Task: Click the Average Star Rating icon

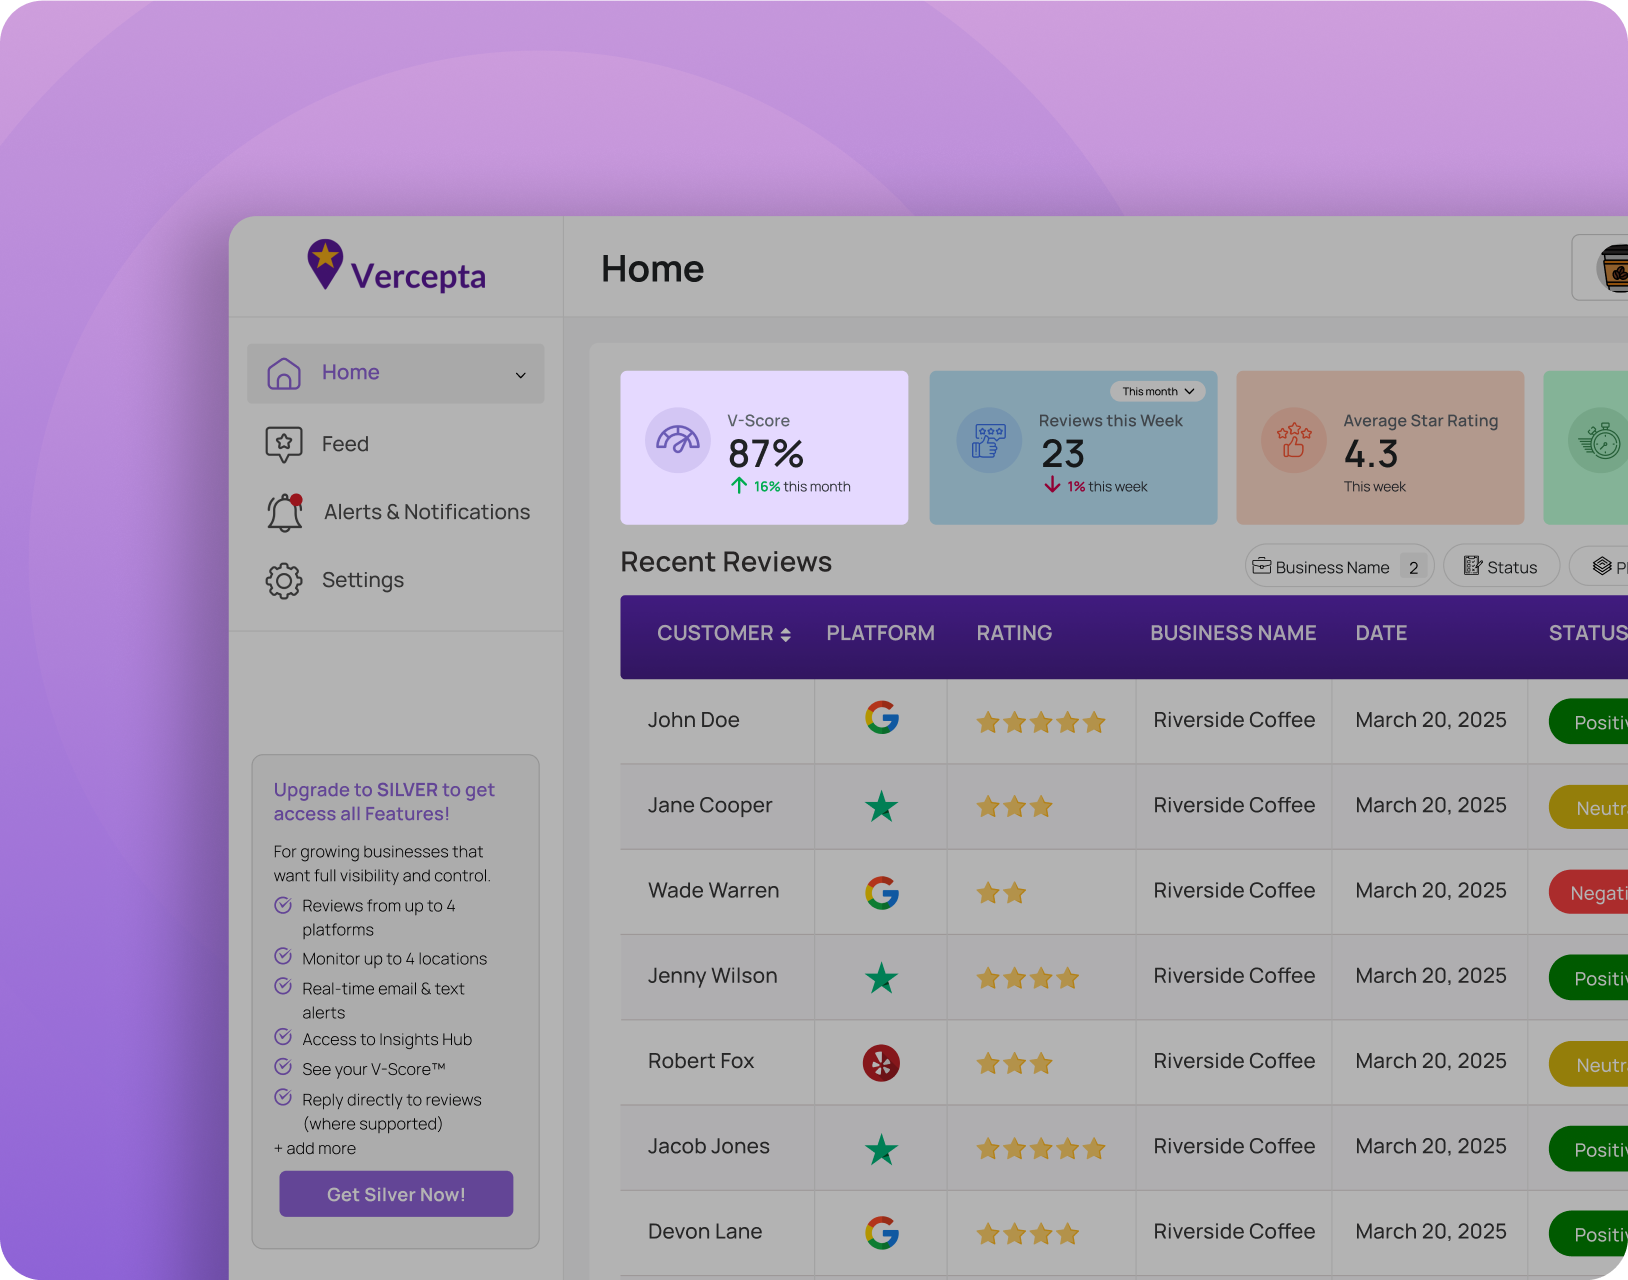Action: tap(1294, 440)
